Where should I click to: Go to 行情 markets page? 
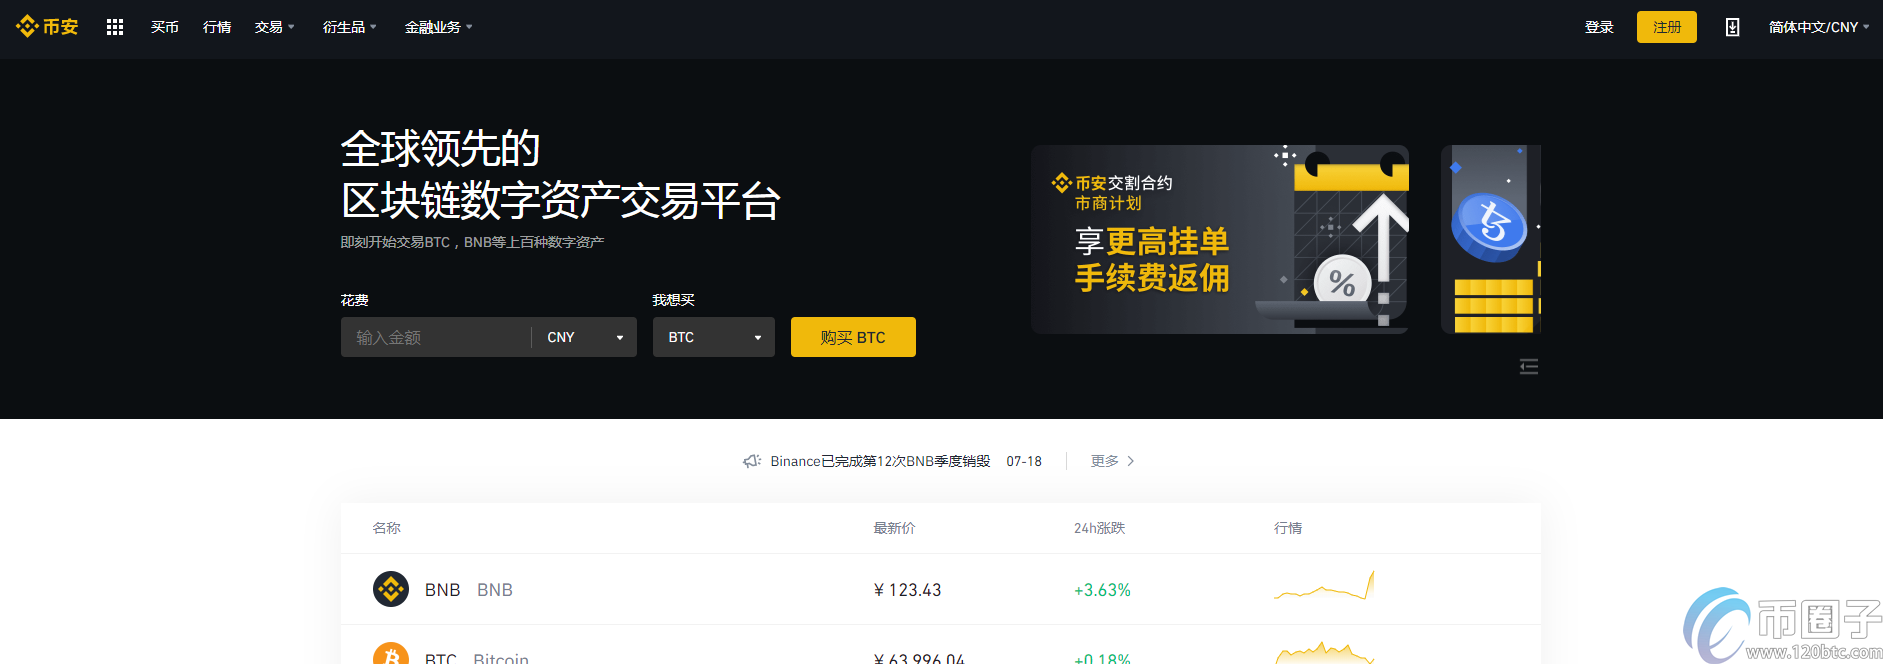[x=217, y=27]
